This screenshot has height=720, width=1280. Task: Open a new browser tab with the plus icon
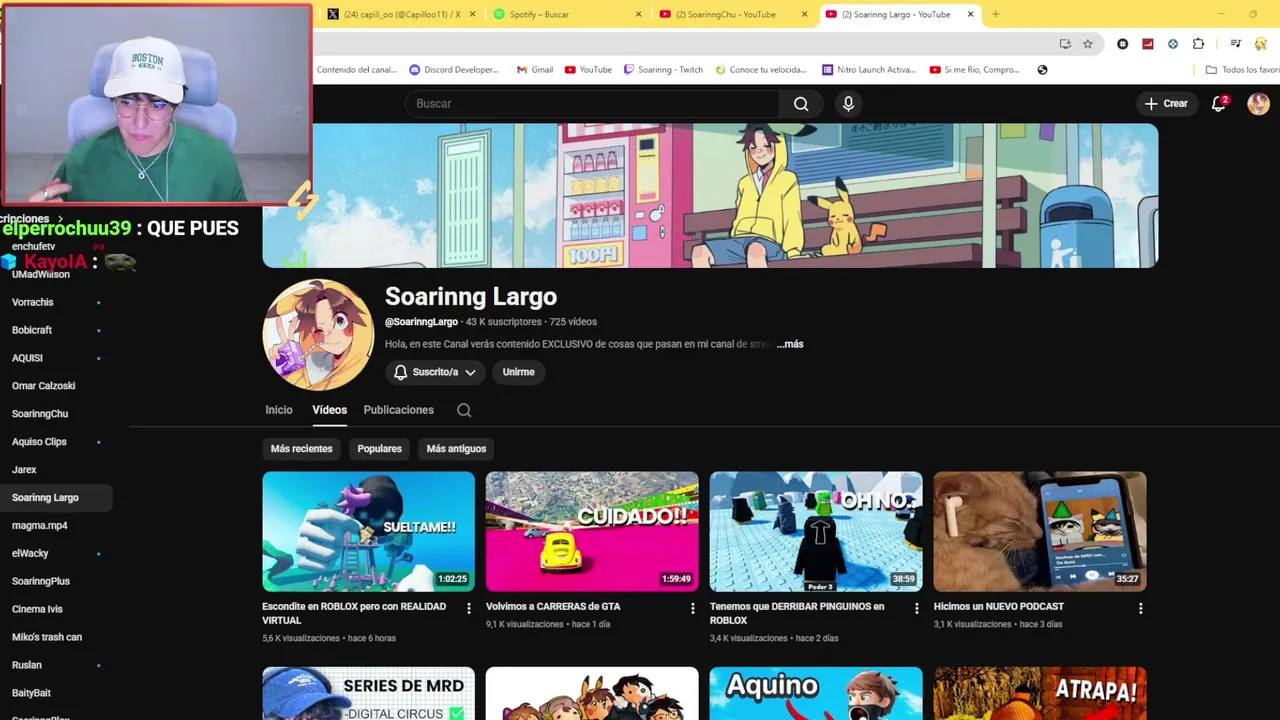coord(995,14)
